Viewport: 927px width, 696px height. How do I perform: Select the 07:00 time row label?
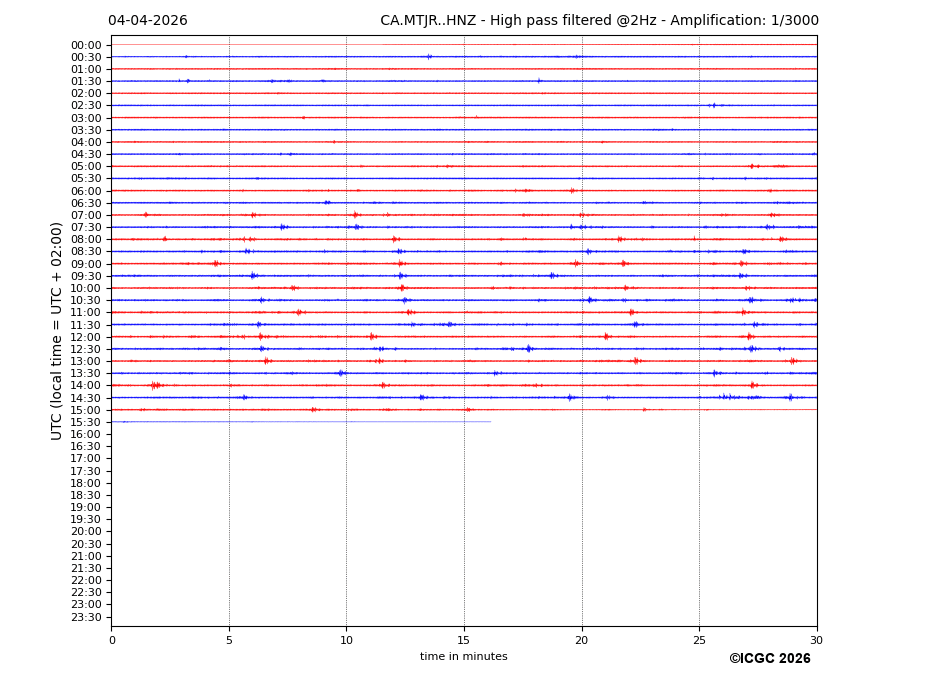86,215
